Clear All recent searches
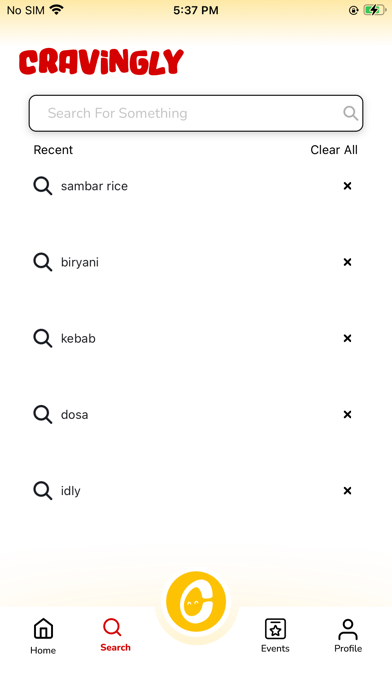This screenshot has height=696, width=392. click(334, 150)
